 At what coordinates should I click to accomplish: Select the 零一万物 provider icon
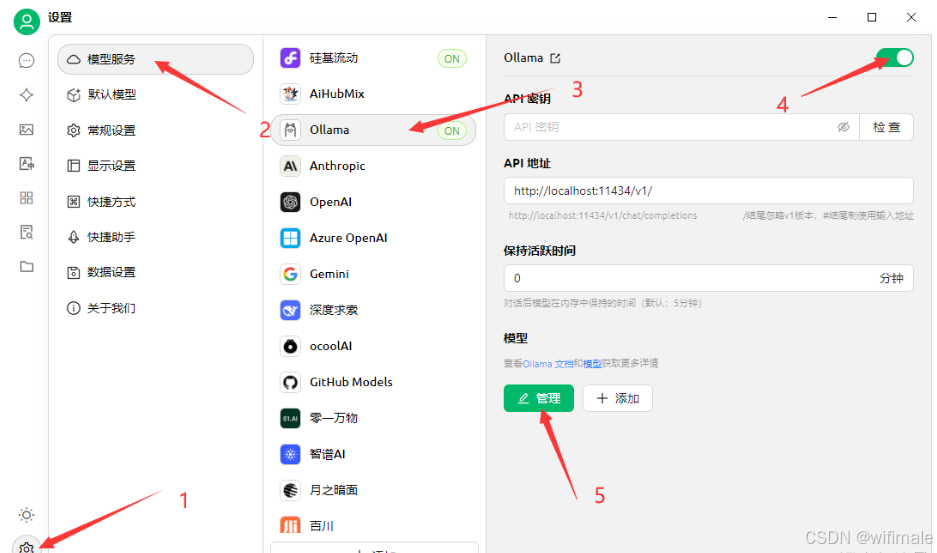click(x=290, y=418)
